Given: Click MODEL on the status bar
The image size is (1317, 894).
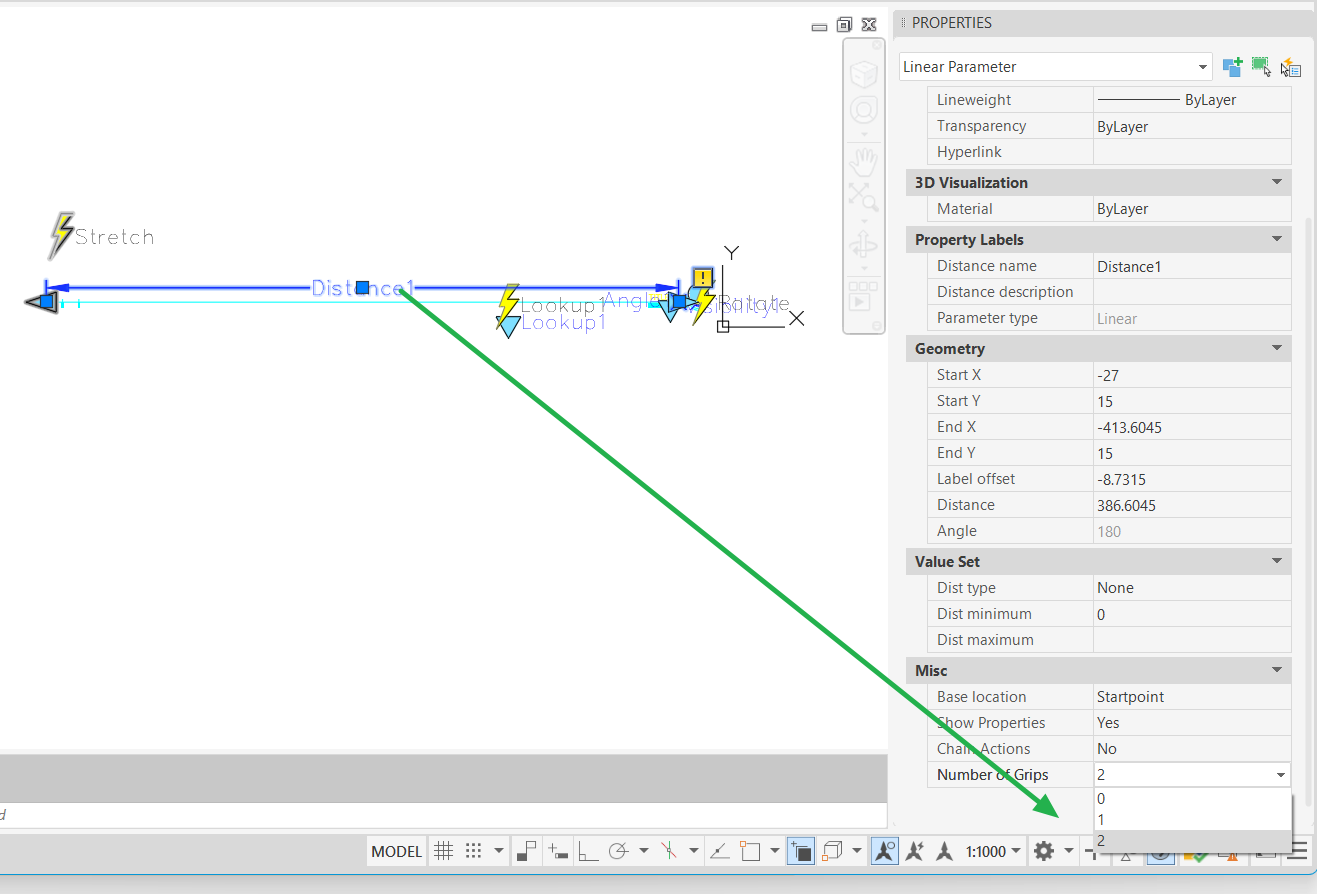Looking at the screenshot, I should [x=396, y=851].
